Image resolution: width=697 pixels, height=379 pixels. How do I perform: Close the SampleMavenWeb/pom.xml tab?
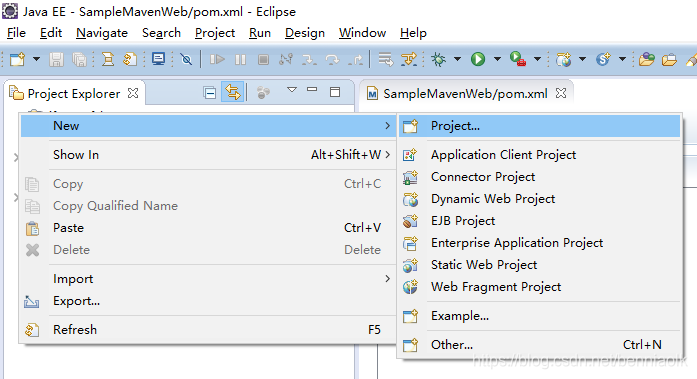561,93
